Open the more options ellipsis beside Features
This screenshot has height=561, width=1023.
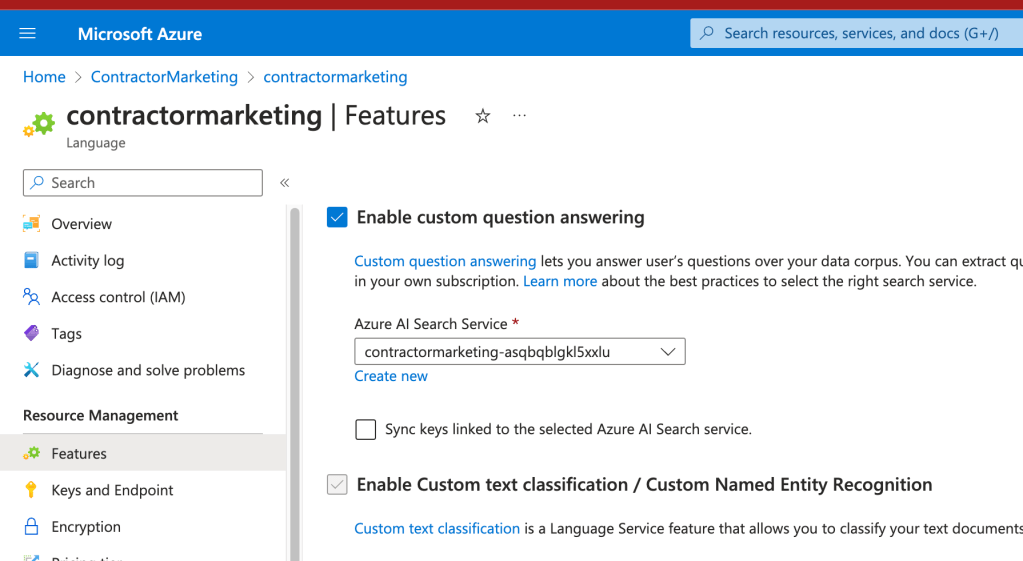[519, 115]
